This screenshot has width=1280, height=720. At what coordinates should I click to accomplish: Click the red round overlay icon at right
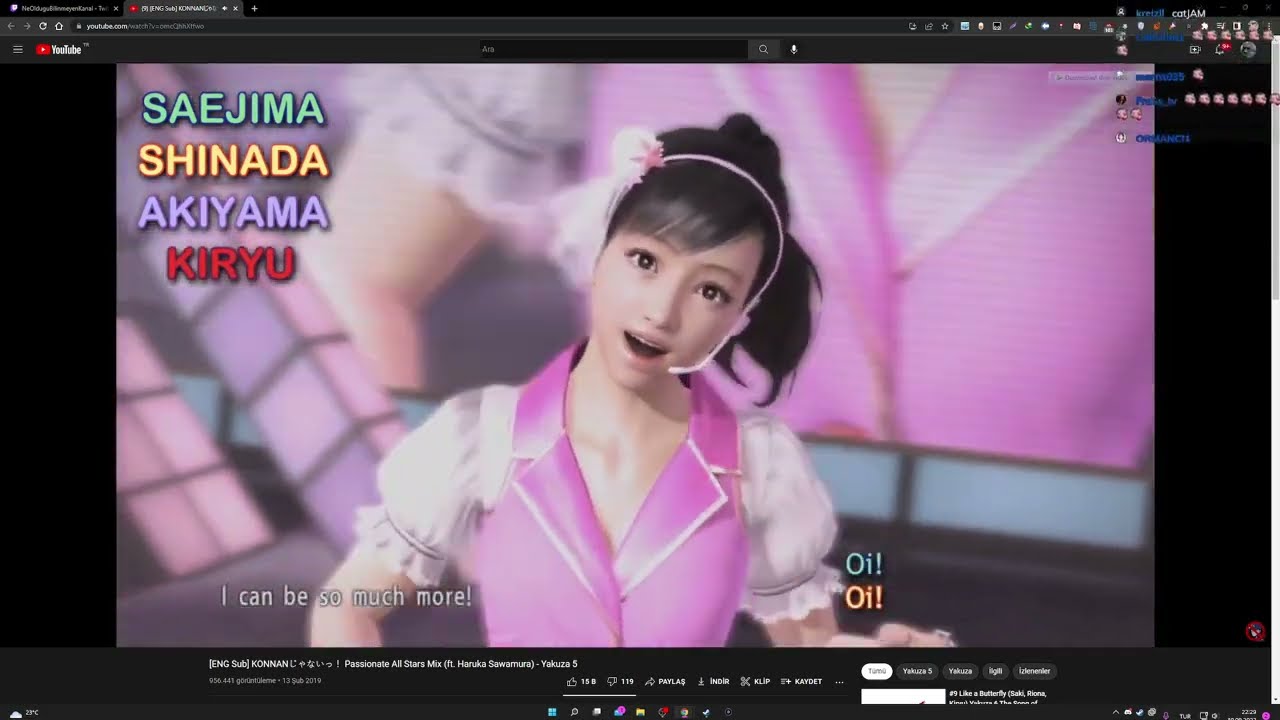pyautogui.click(x=1255, y=631)
